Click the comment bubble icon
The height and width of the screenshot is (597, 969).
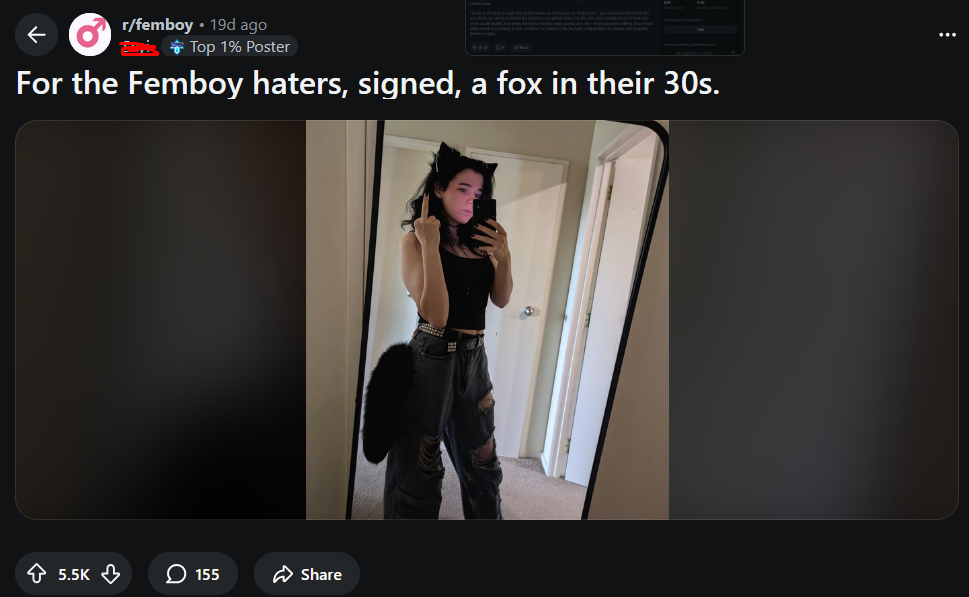[176, 574]
